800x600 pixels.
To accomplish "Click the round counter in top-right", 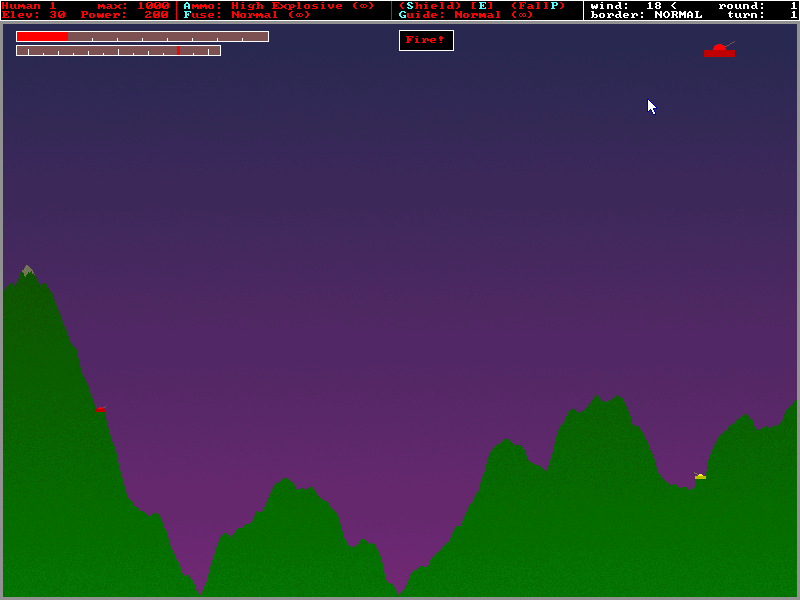I will tap(757, 6).
